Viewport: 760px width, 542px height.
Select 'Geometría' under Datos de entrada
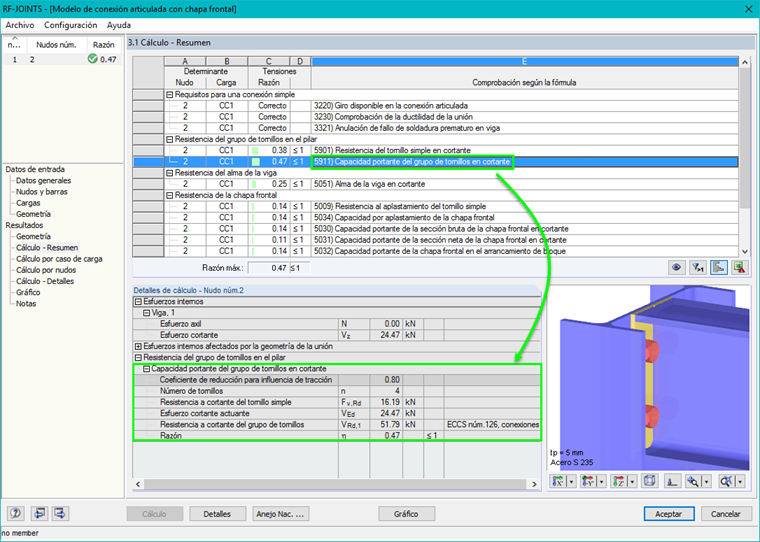click(33, 214)
